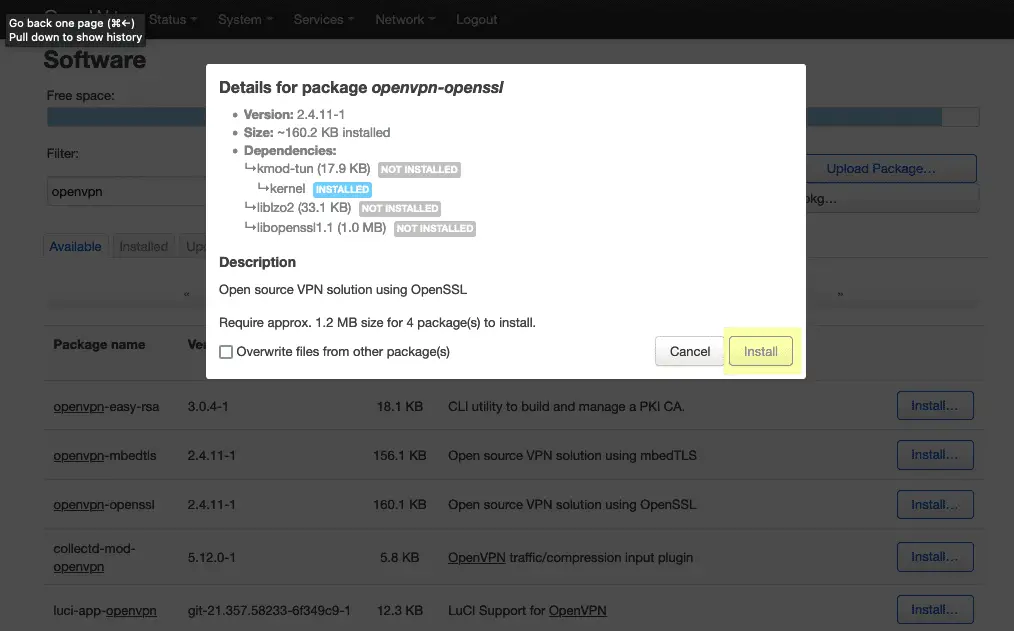Click the 156.1 KB size cell
1014x631 pixels.
click(400, 456)
